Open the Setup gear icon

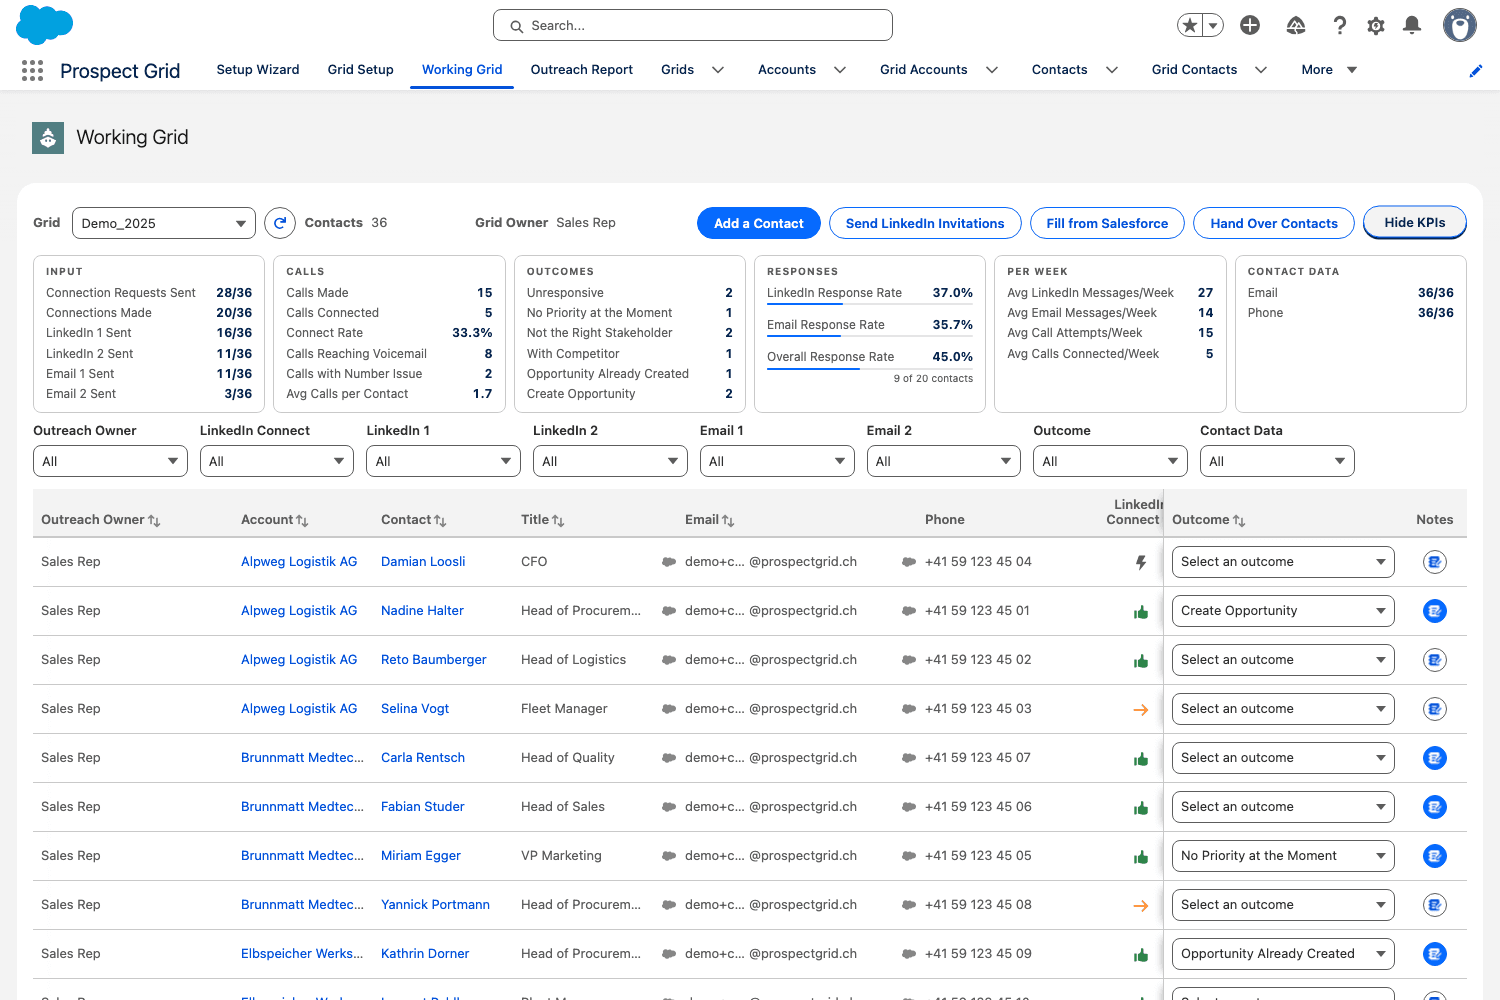coord(1376,25)
